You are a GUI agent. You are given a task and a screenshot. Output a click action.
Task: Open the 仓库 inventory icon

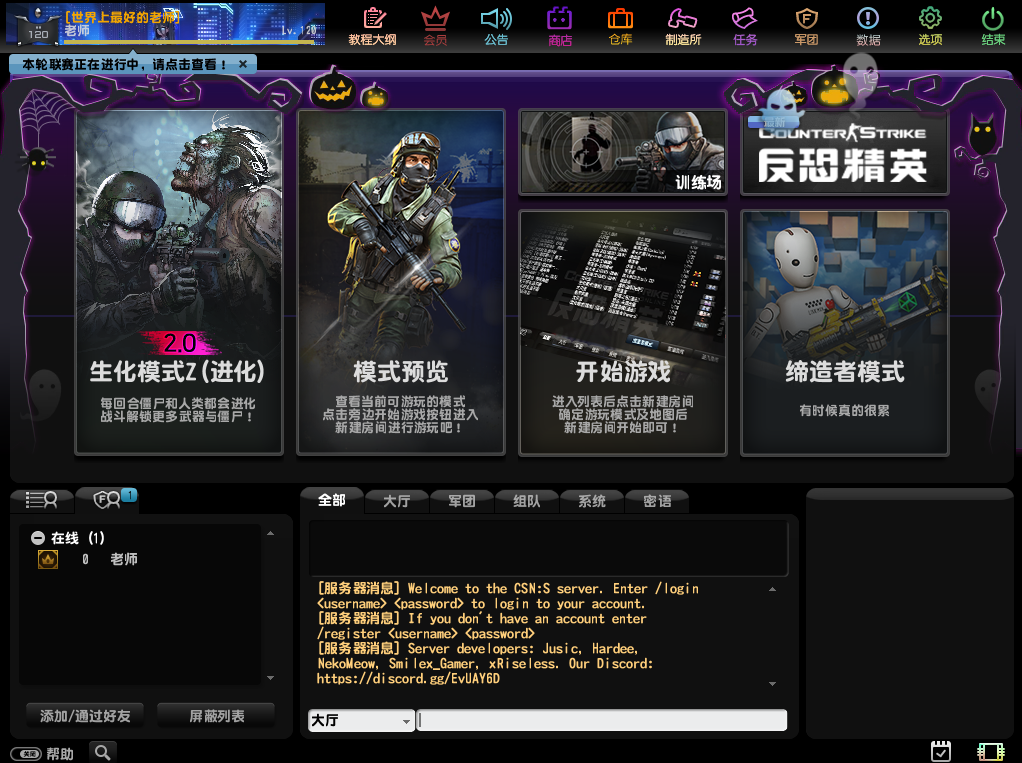(620, 26)
